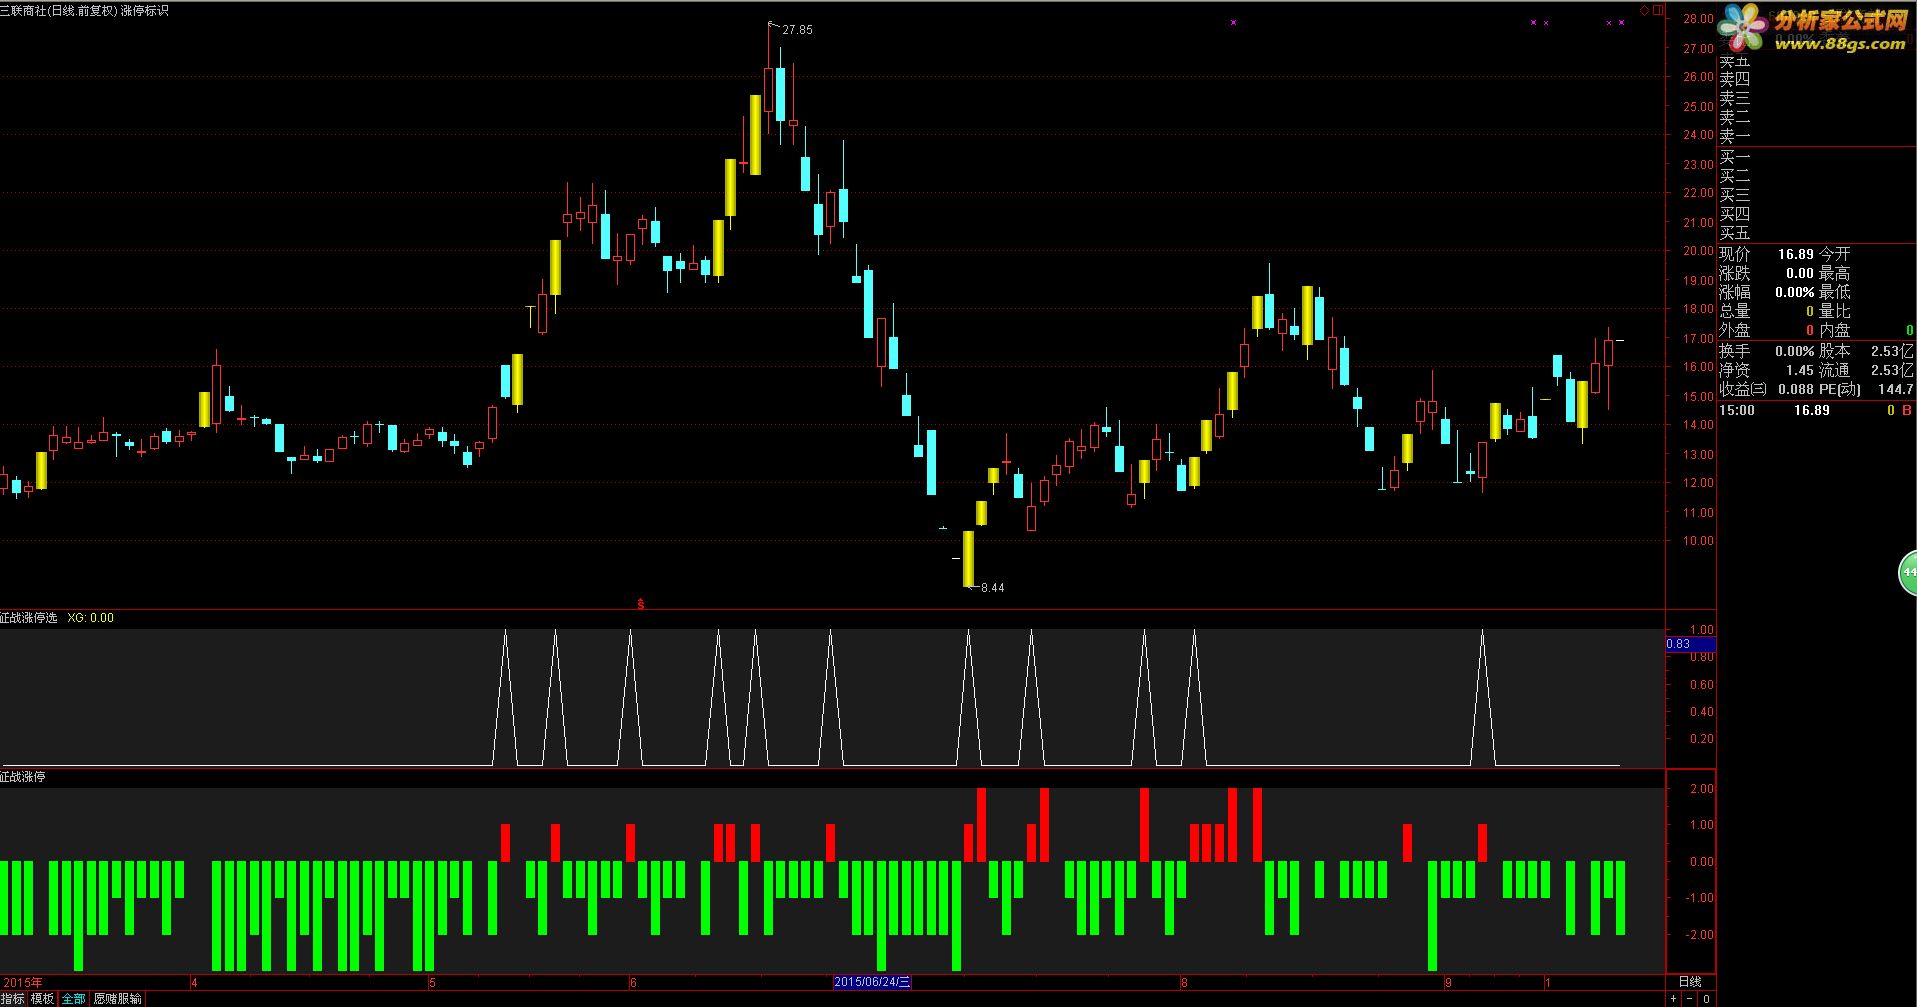Click the minus zoom-out button
1917x1007 pixels.
[1690, 999]
